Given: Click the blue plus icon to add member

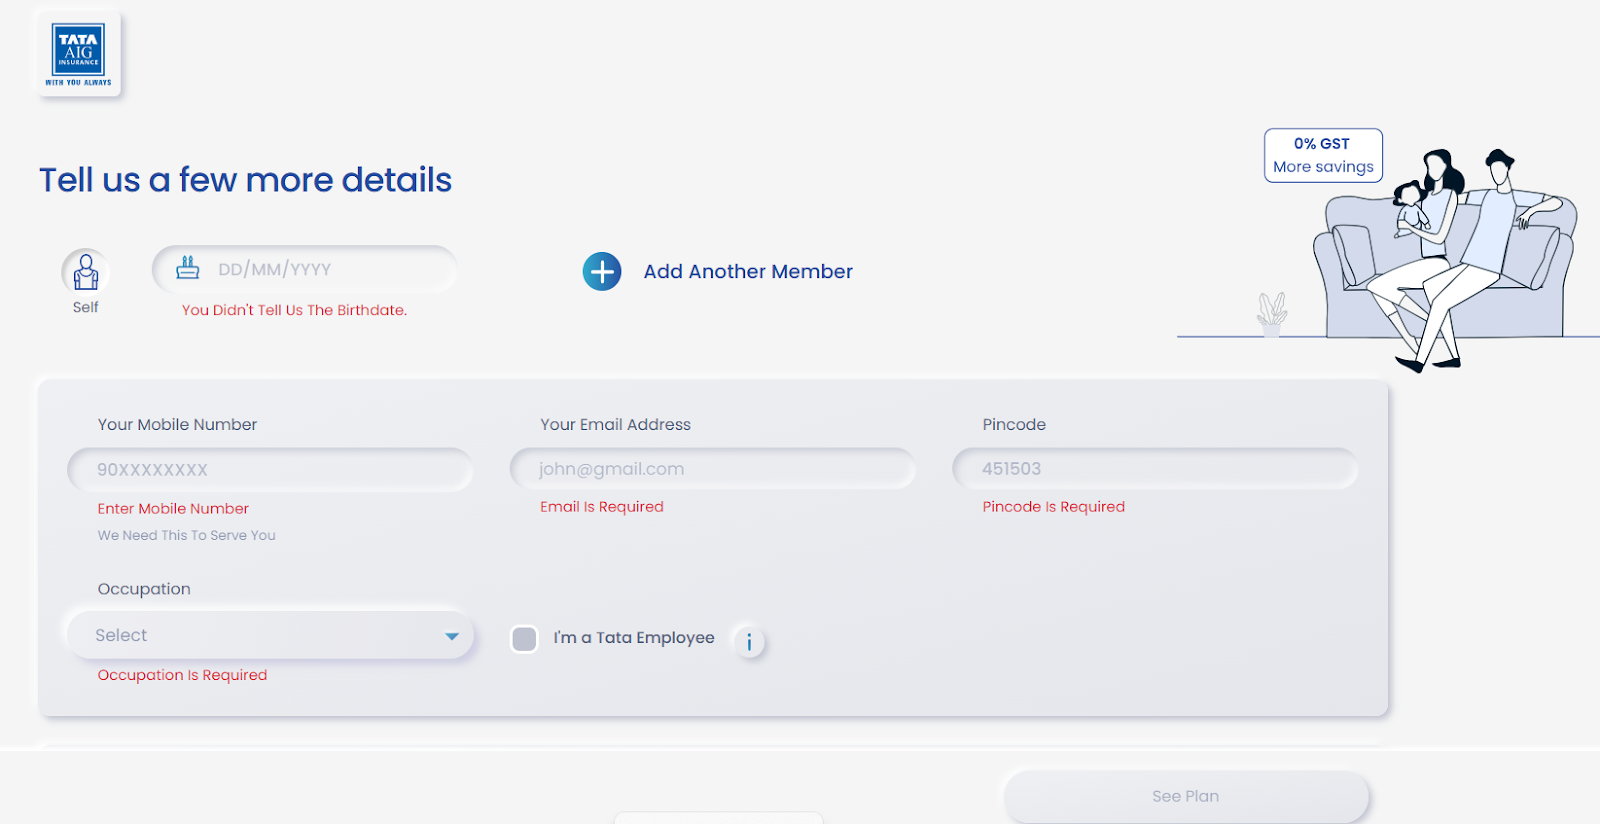Looking at the screenshot, I should [x=602, y=272].
